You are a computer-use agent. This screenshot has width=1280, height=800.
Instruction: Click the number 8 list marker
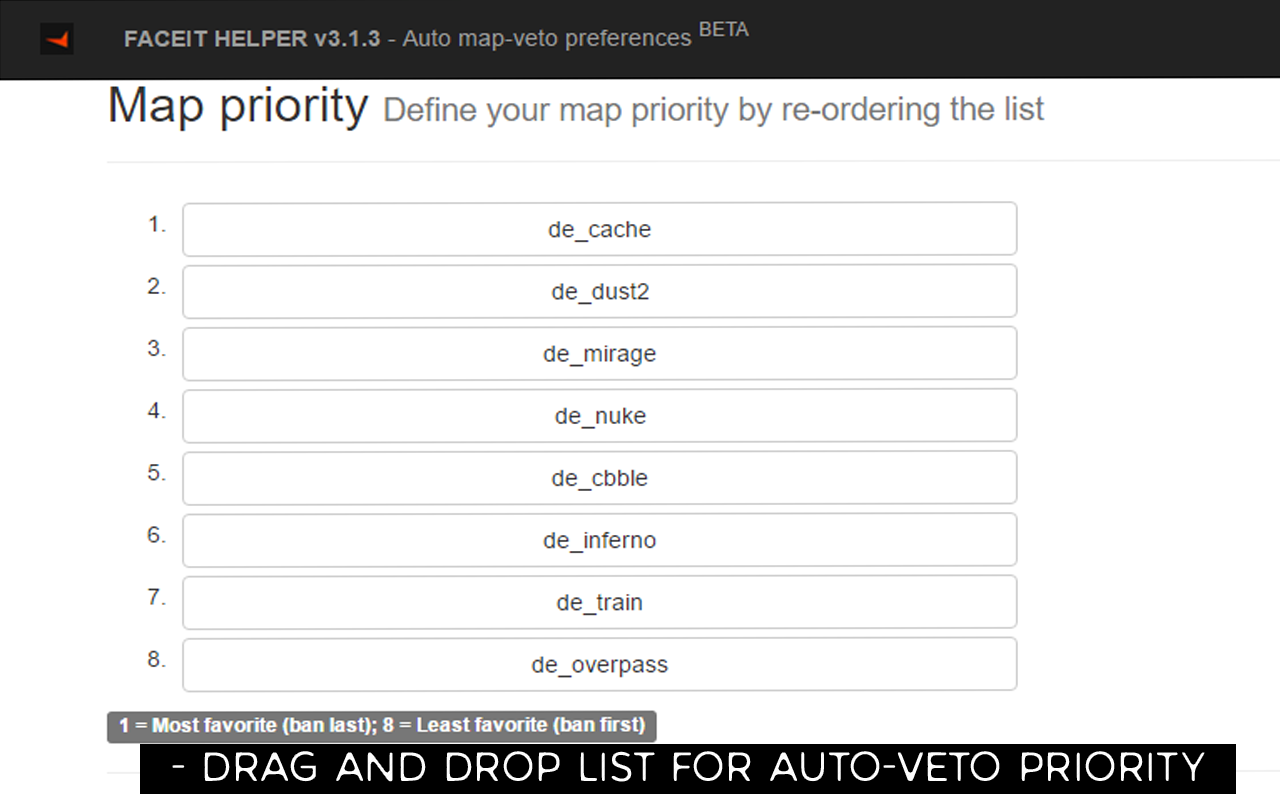tap(157, 659)
